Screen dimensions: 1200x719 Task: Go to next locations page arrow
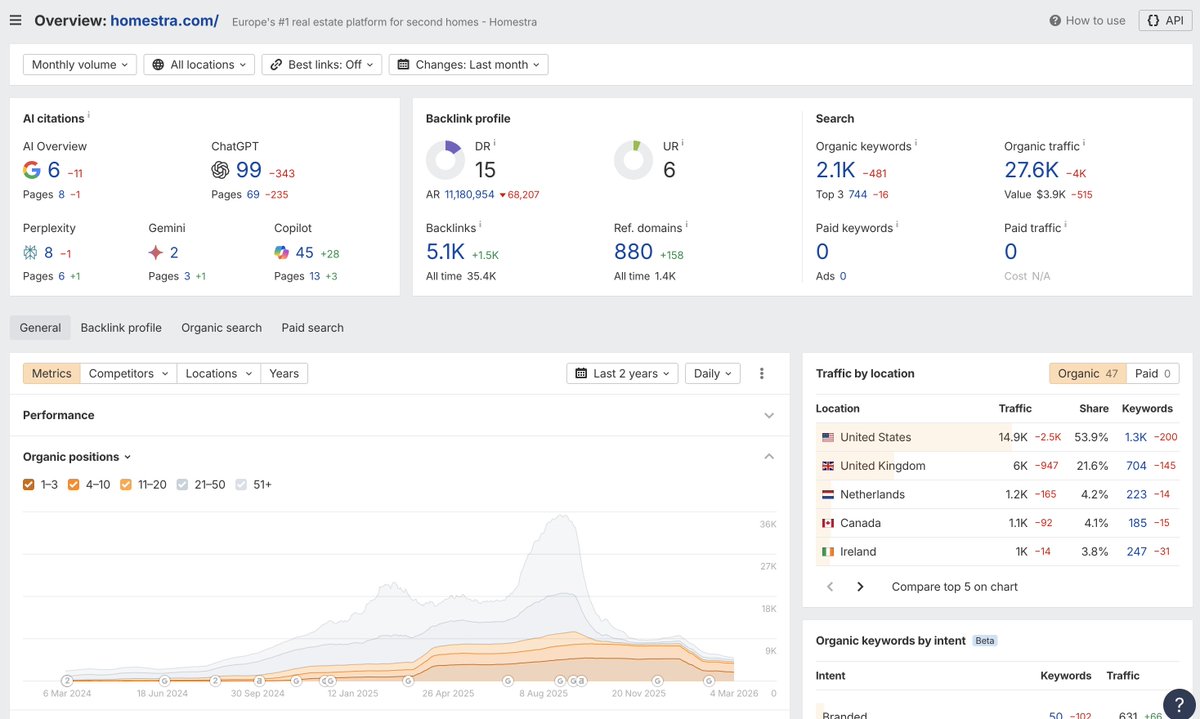860,587
